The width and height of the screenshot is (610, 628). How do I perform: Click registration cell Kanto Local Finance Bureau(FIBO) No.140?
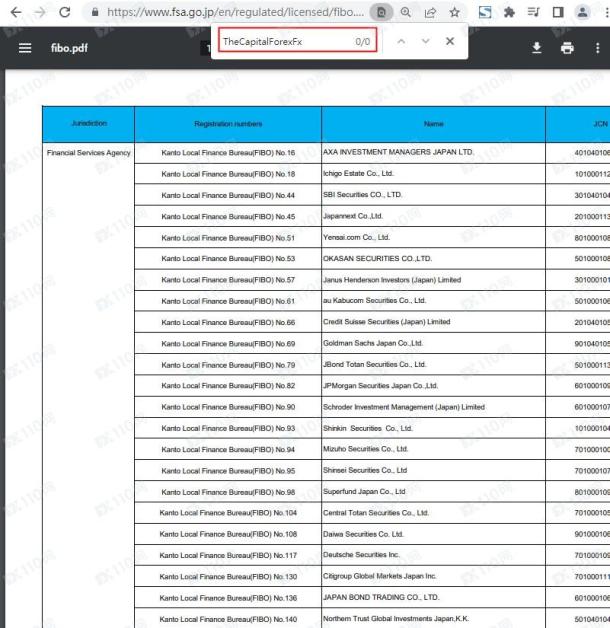point(228,619)
